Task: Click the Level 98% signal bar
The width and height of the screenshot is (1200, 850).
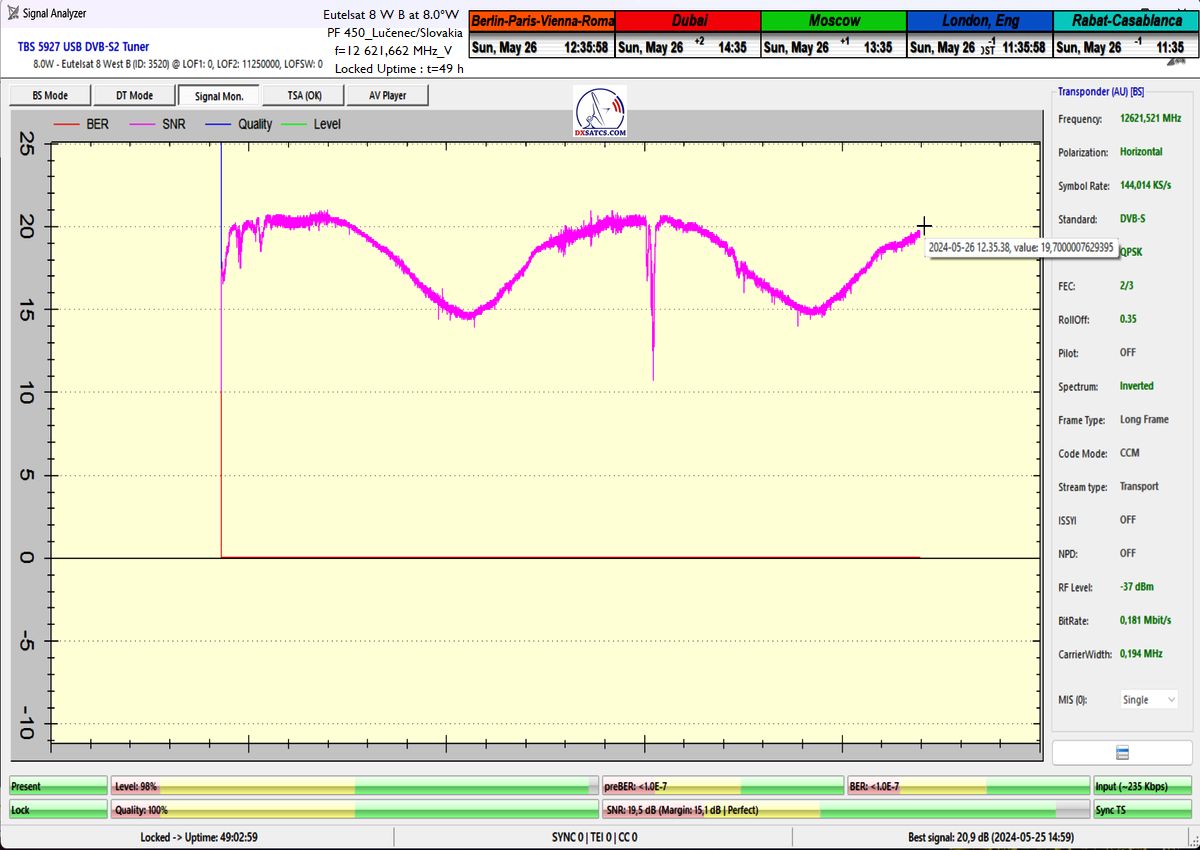Action: (354, 787)
